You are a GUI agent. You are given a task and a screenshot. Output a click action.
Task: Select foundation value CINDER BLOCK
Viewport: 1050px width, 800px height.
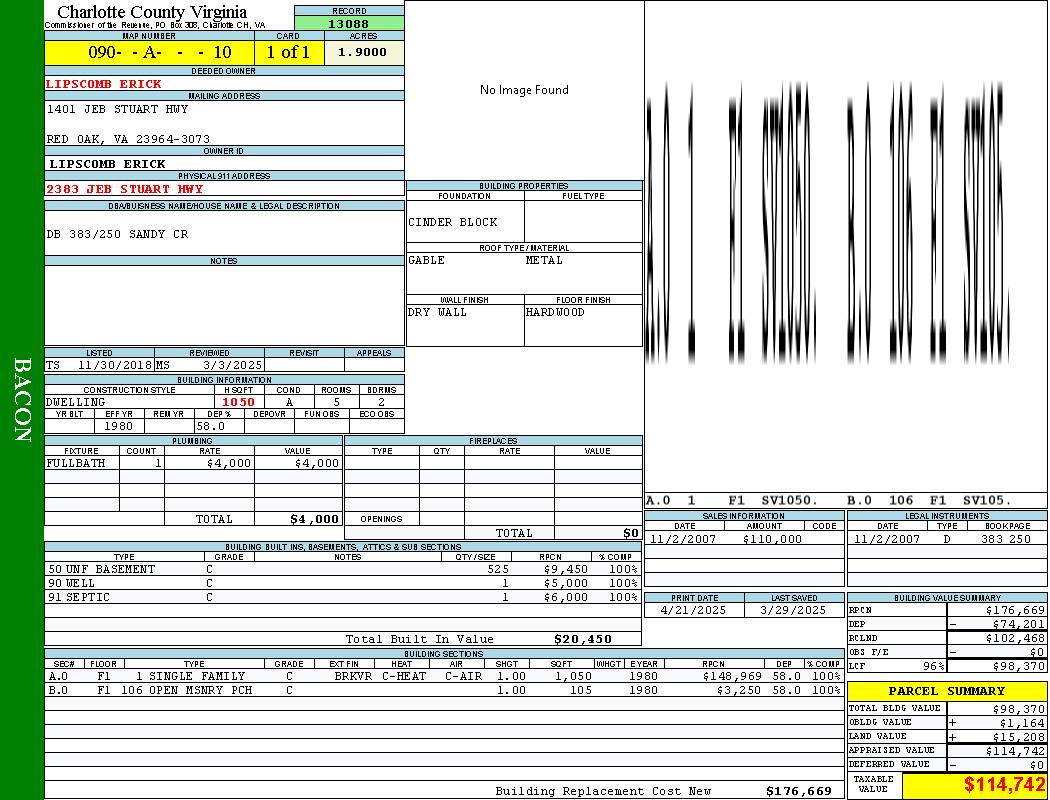(x=453, y=222)
